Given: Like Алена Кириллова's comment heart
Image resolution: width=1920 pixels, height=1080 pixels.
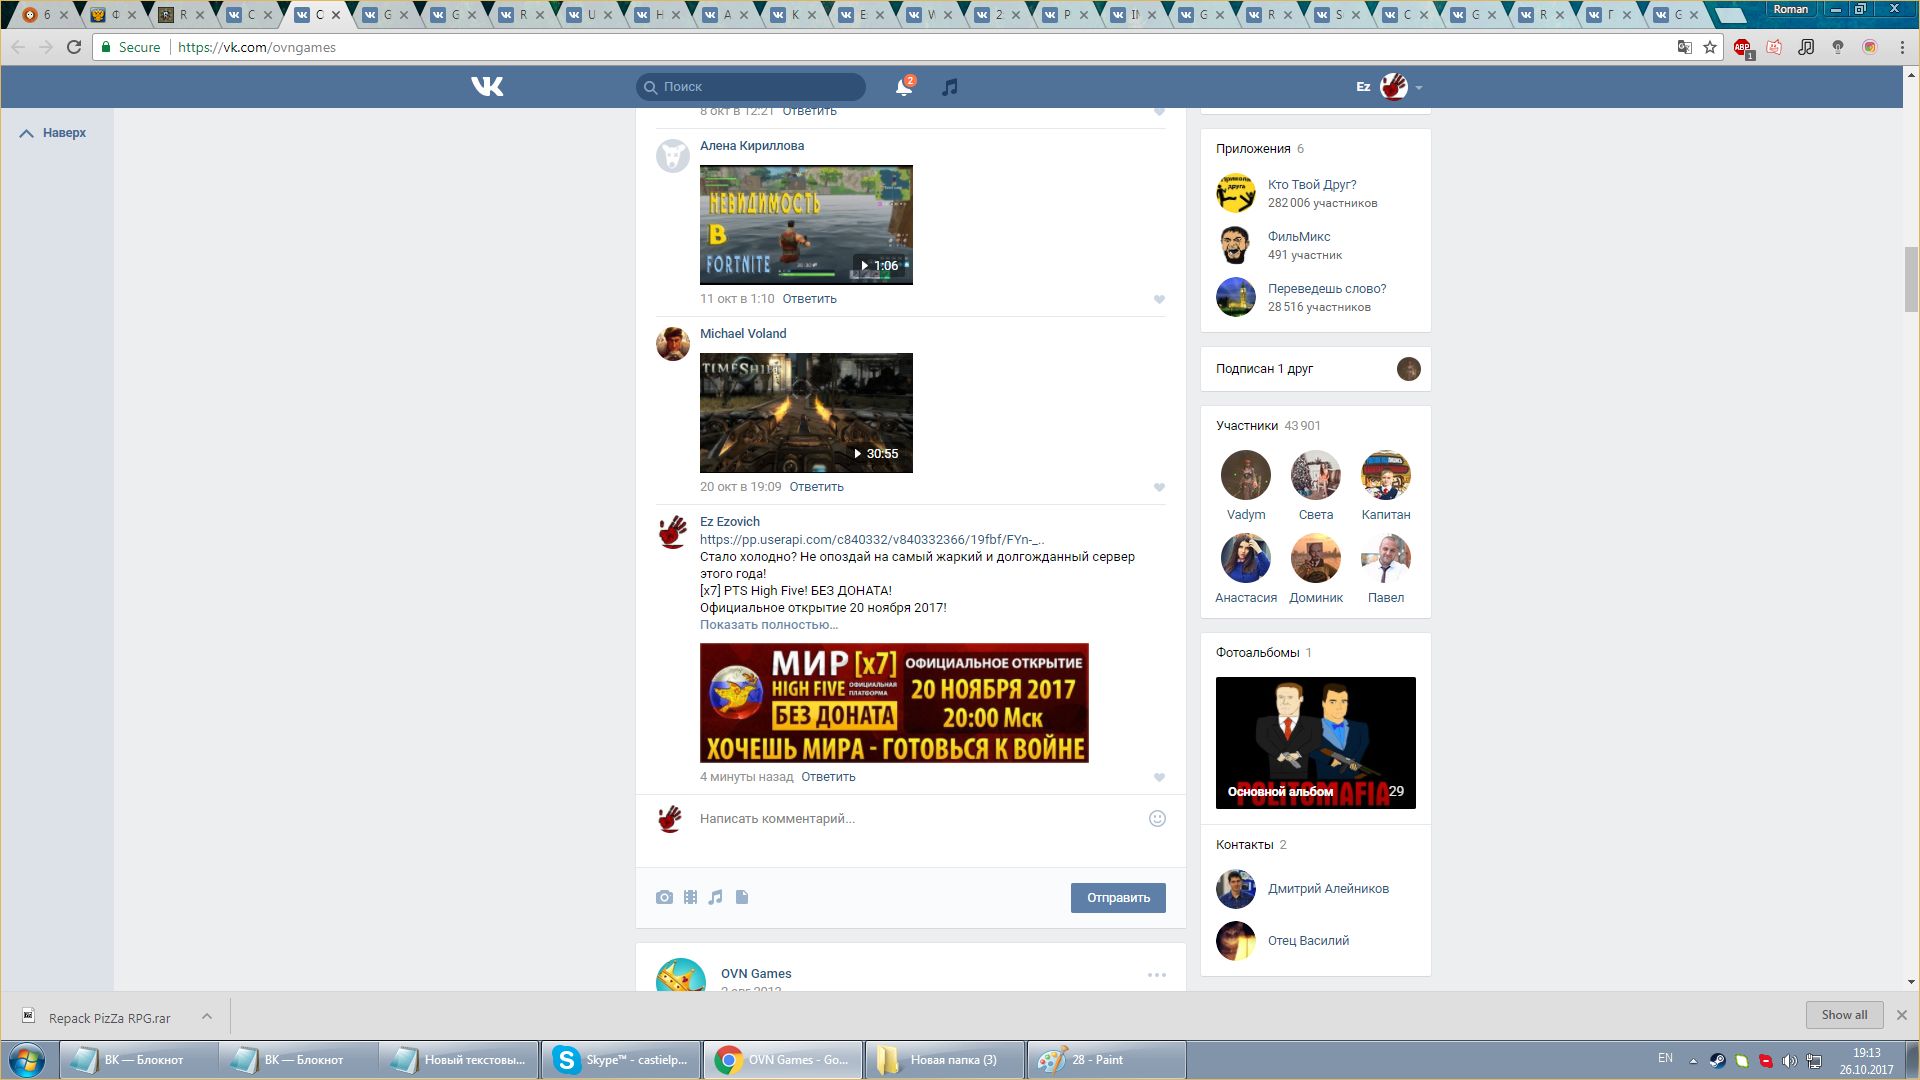Looking at the screenshot, I should point(1159,299).
